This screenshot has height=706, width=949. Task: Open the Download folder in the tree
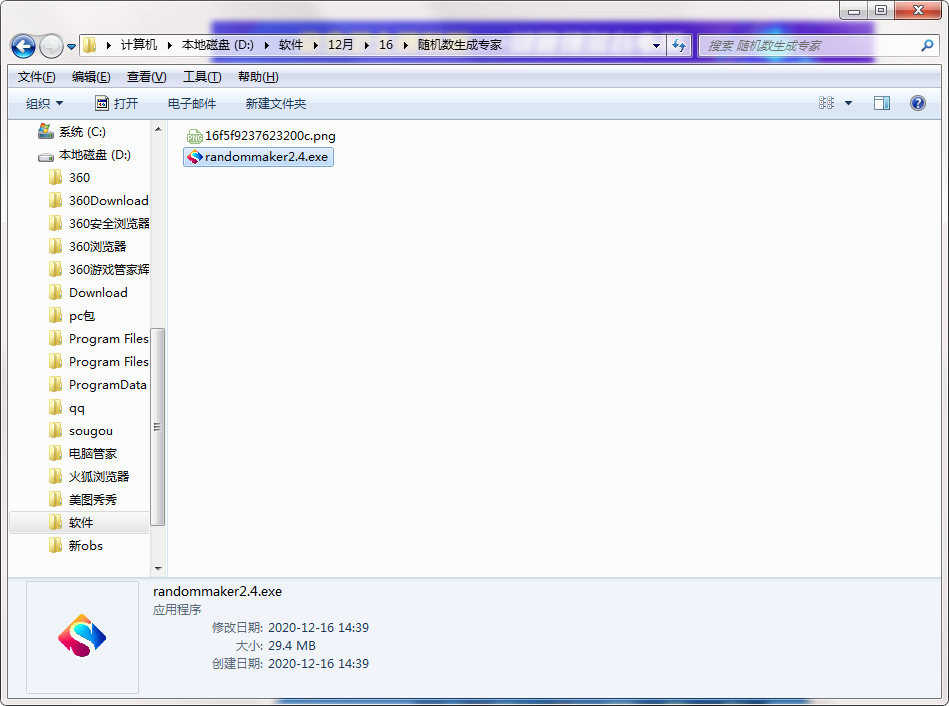[x=98, y=293]
